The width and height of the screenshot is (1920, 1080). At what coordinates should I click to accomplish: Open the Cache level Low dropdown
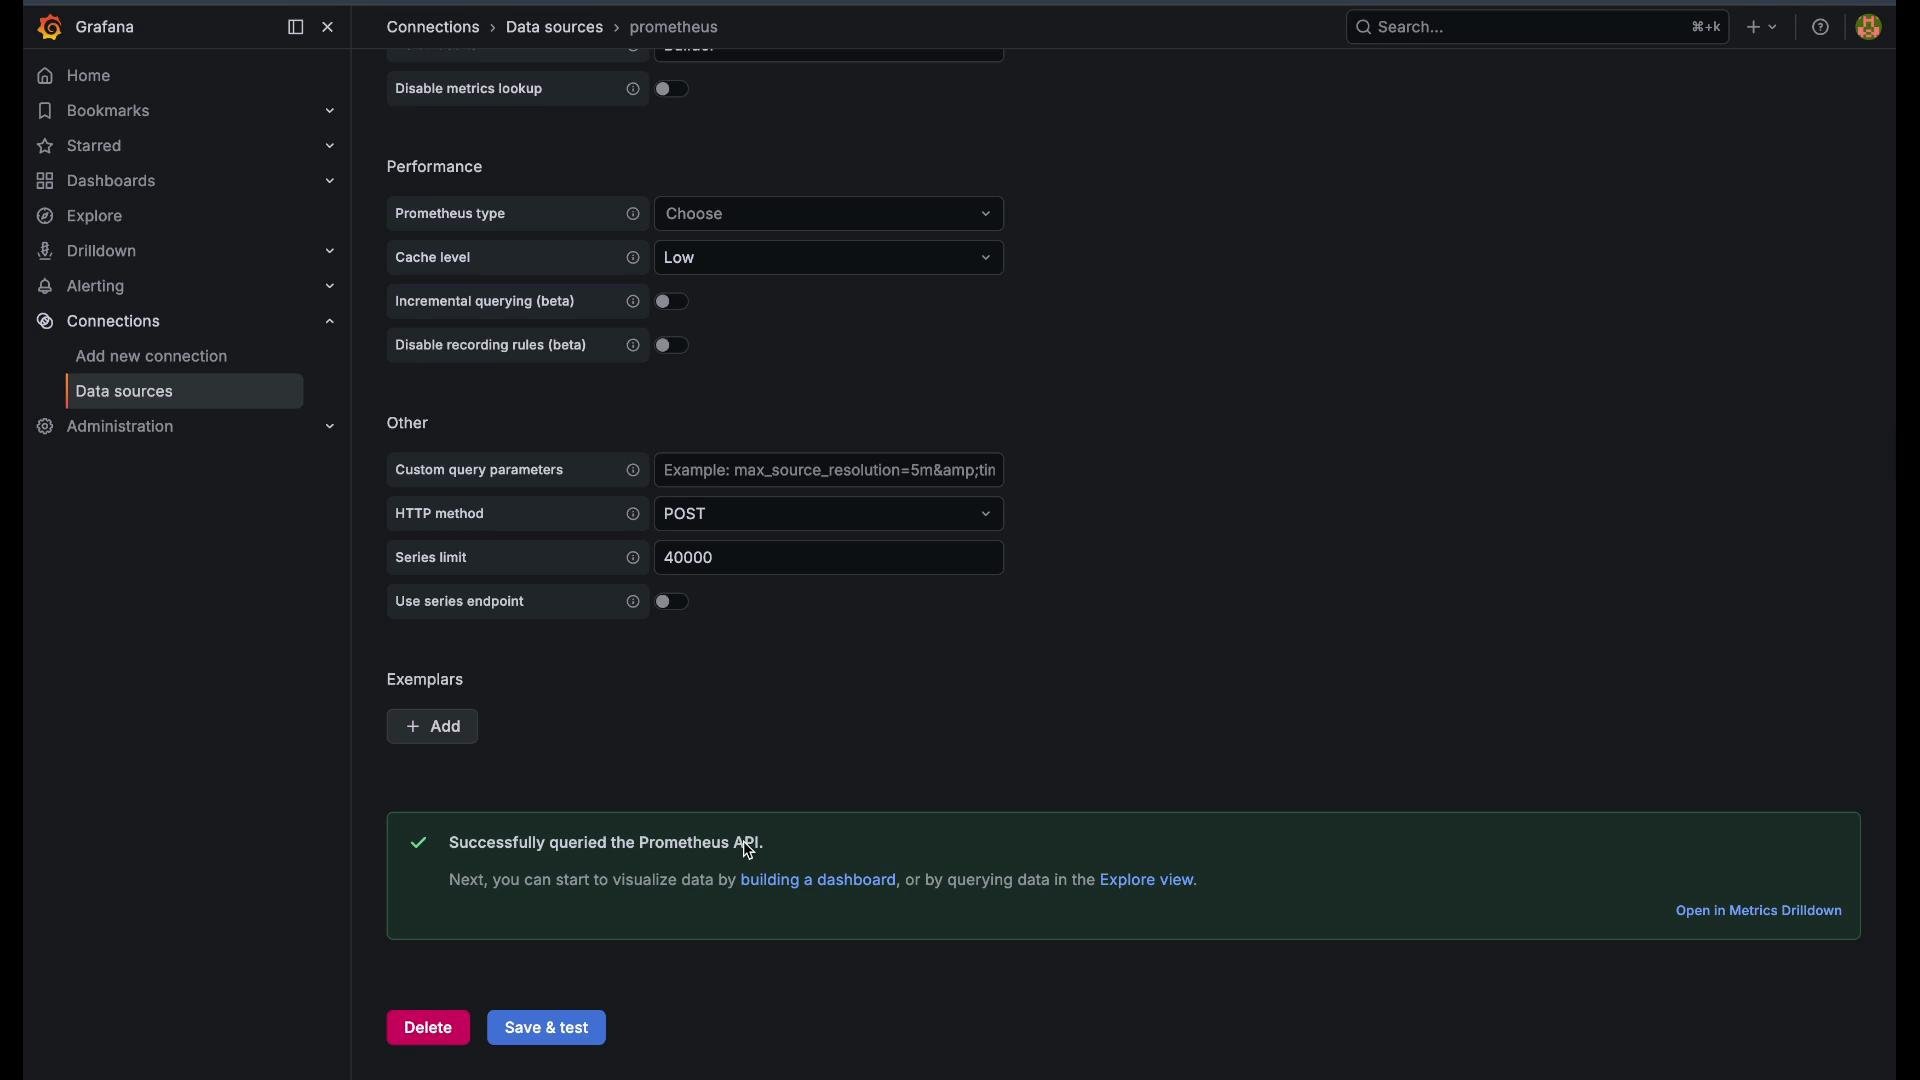(x=829, y=259)
